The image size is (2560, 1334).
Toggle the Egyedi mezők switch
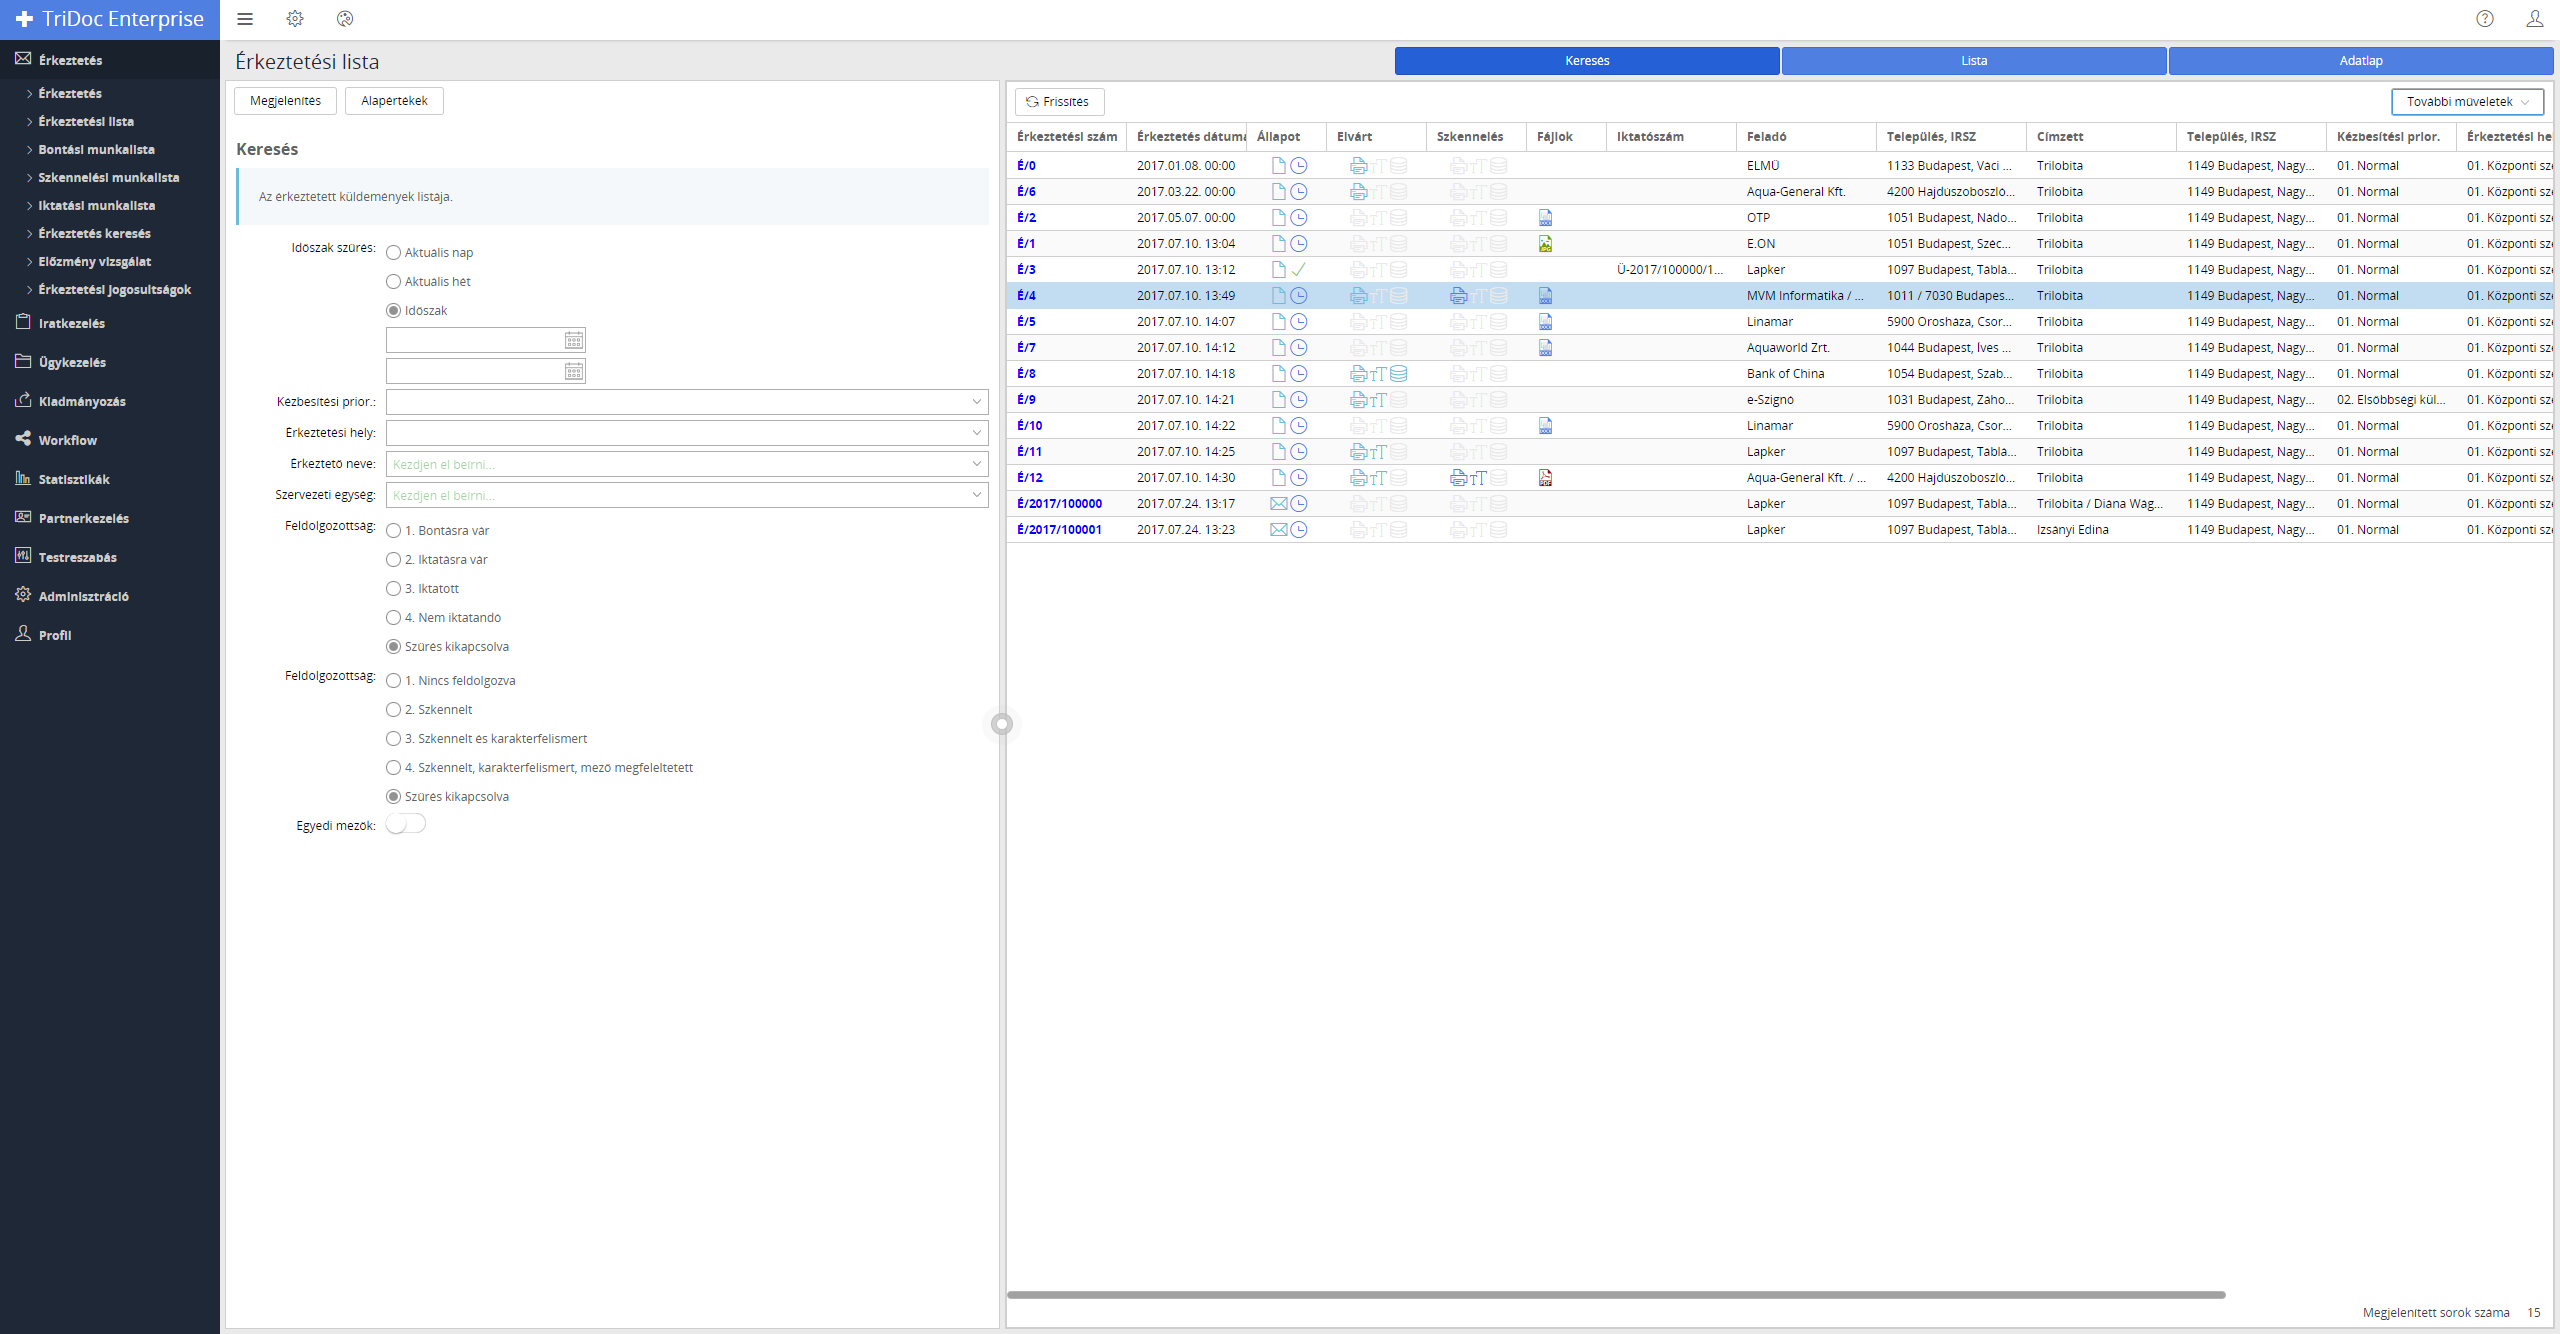click(406, 824)
